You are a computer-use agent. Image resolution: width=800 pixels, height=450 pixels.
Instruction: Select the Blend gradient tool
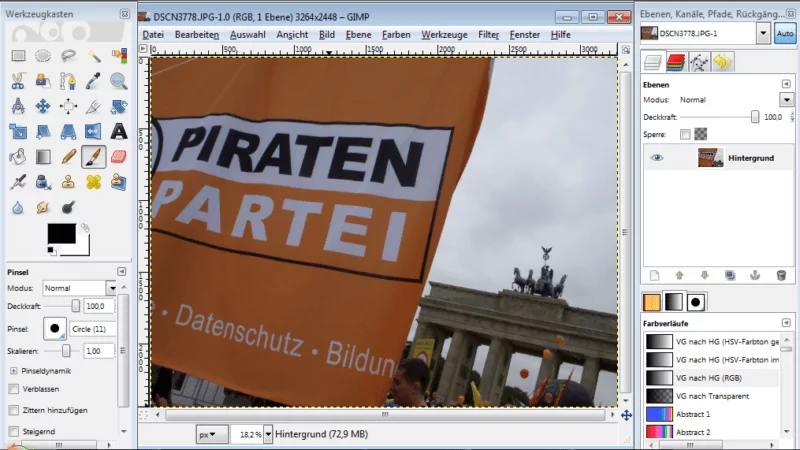tap(43, 157)
